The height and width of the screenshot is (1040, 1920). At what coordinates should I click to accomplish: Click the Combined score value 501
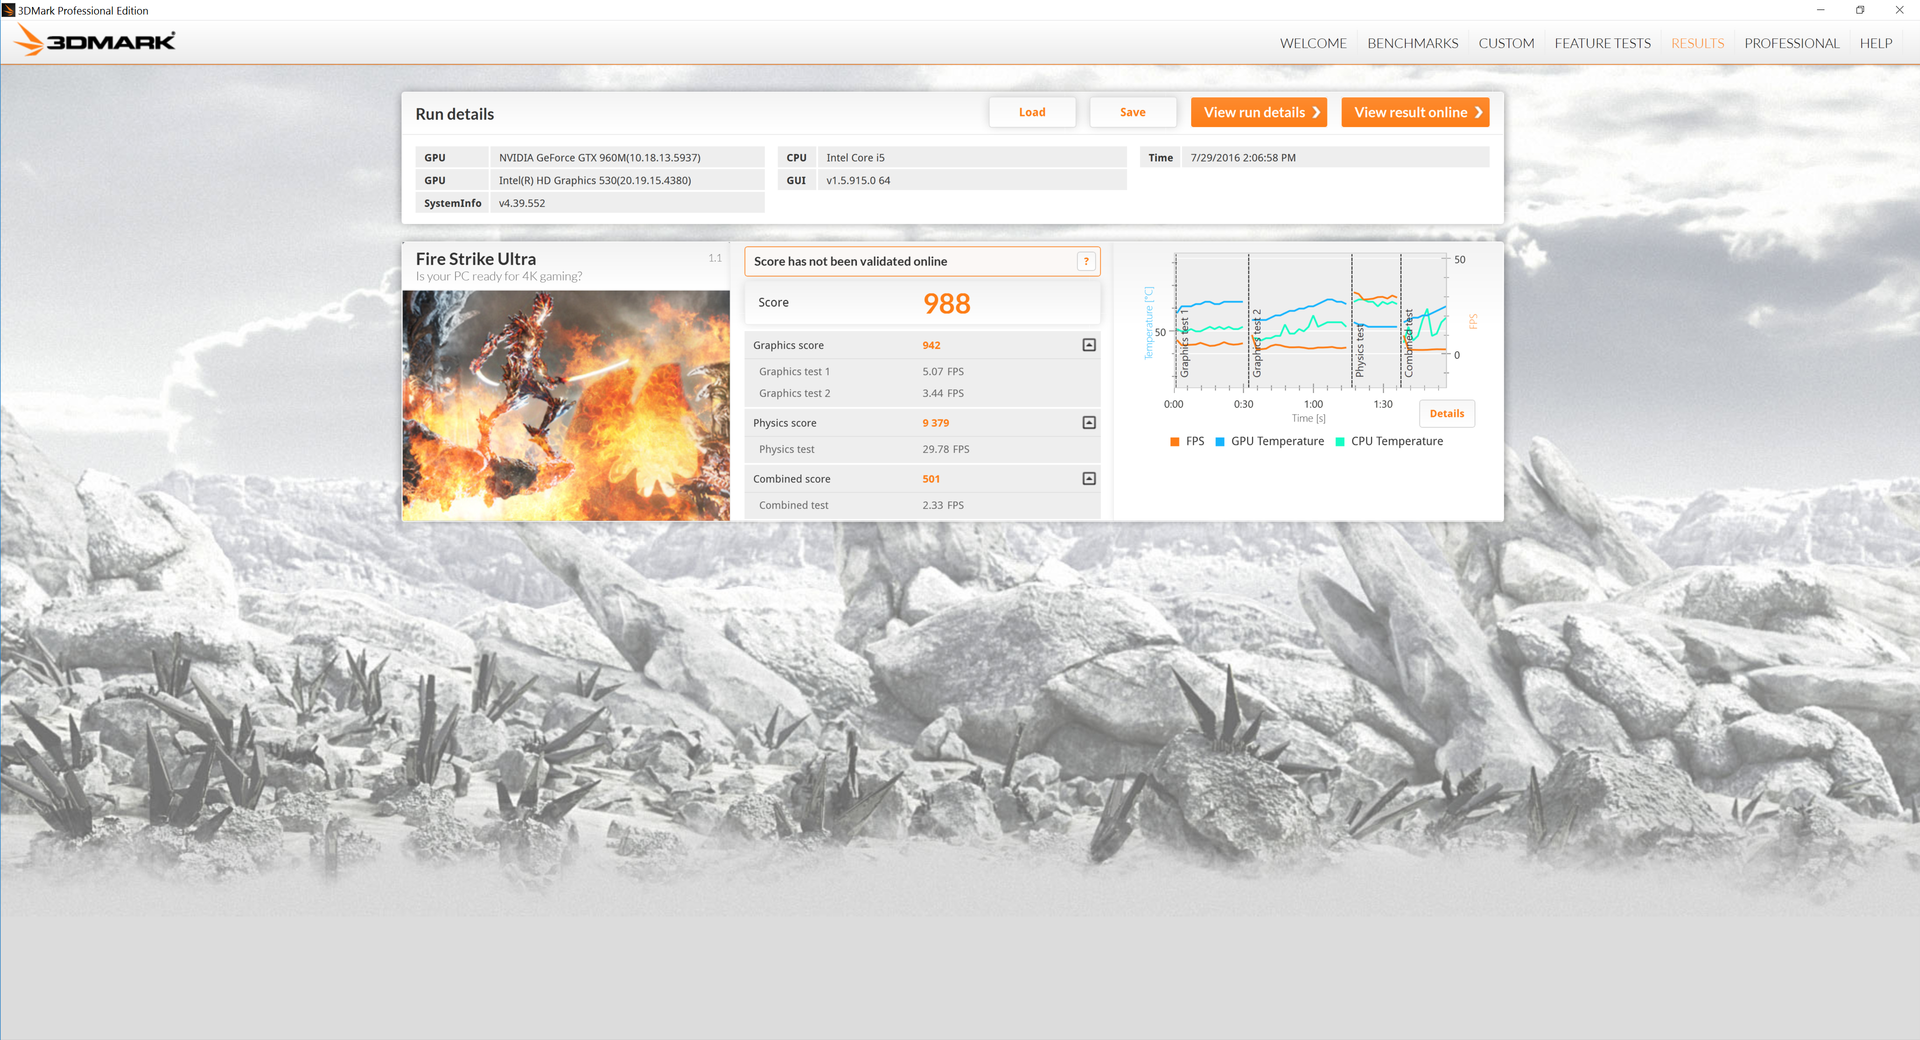pos(931,479)
